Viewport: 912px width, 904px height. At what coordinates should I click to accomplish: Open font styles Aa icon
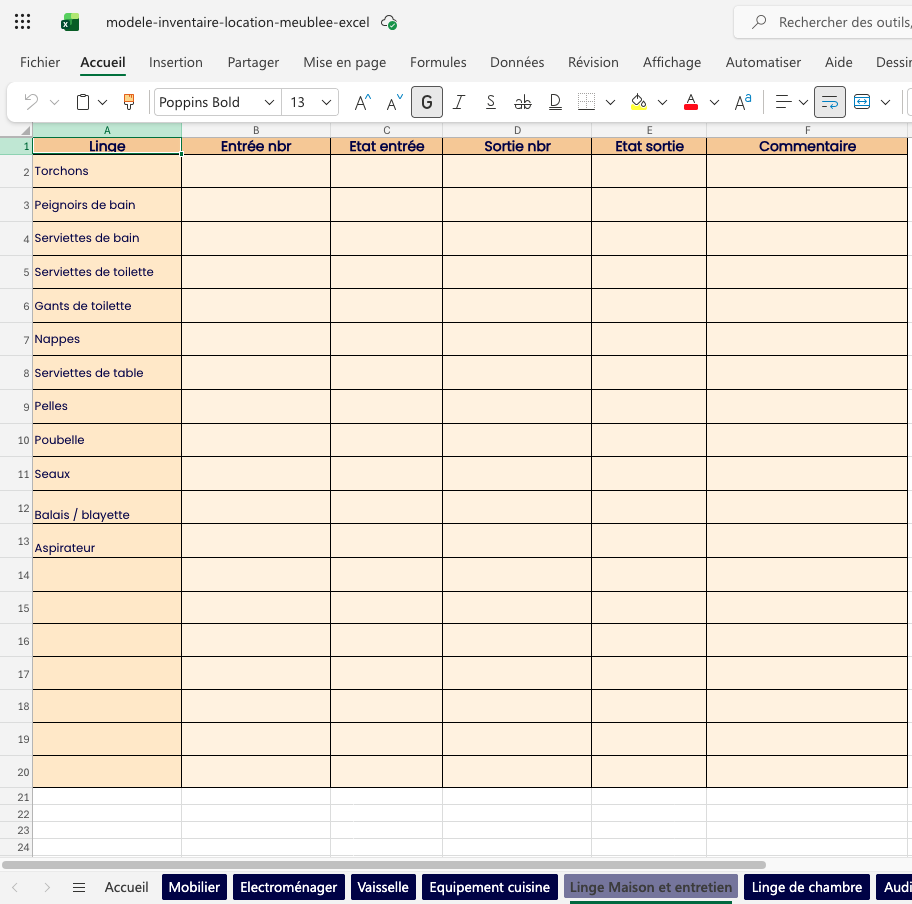click(743, 102)
